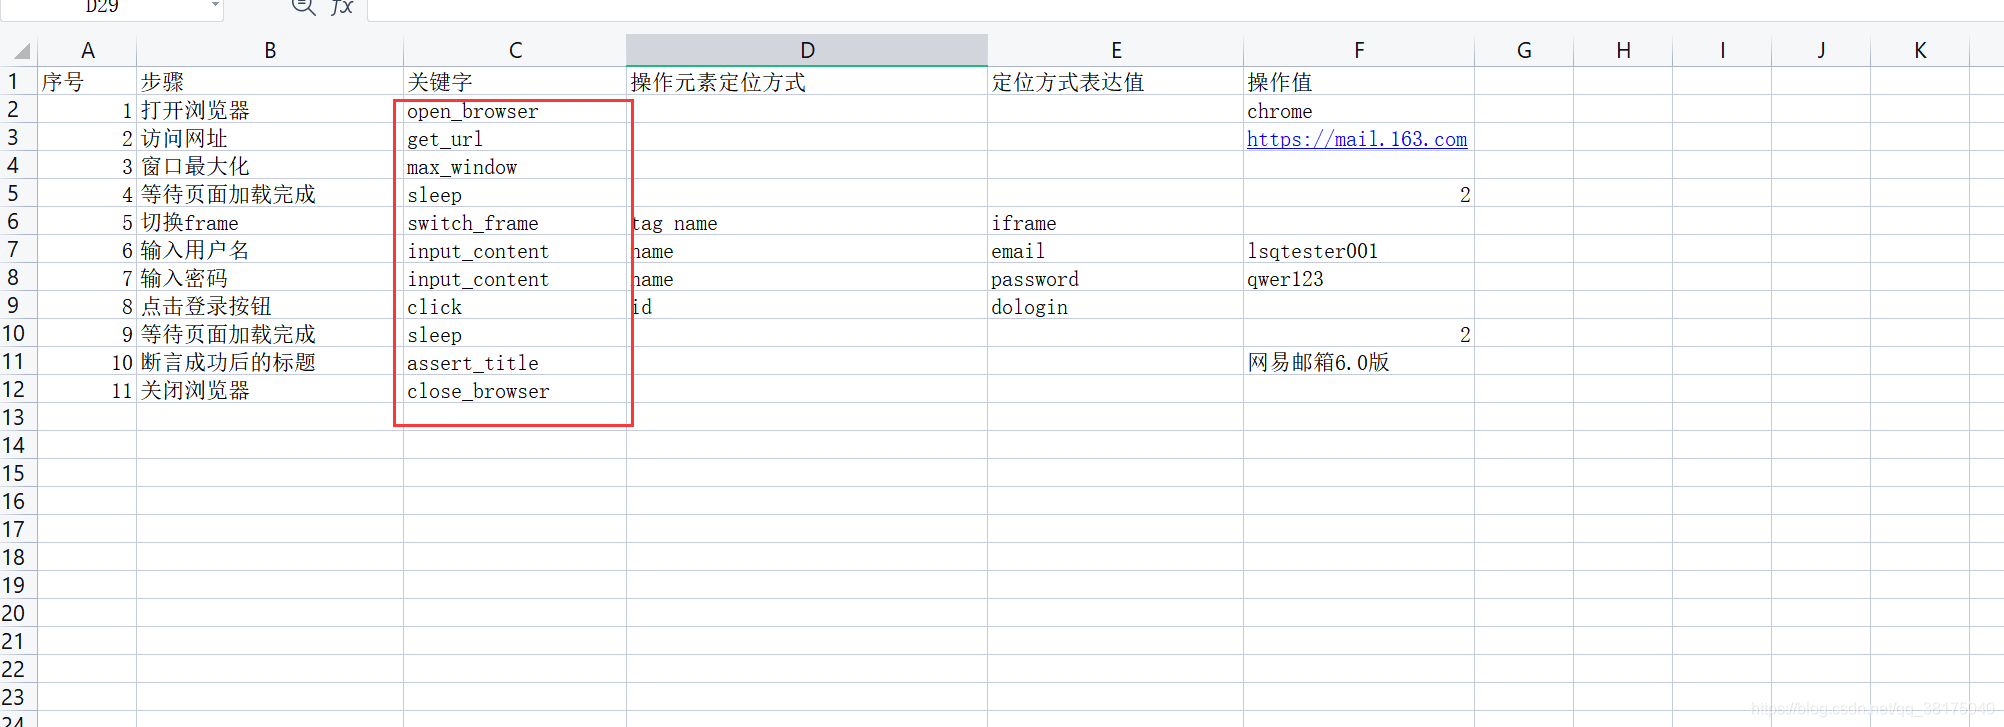Click the magnifier zoom icon beside fx

pyautogui.click(x=303, y=6)
